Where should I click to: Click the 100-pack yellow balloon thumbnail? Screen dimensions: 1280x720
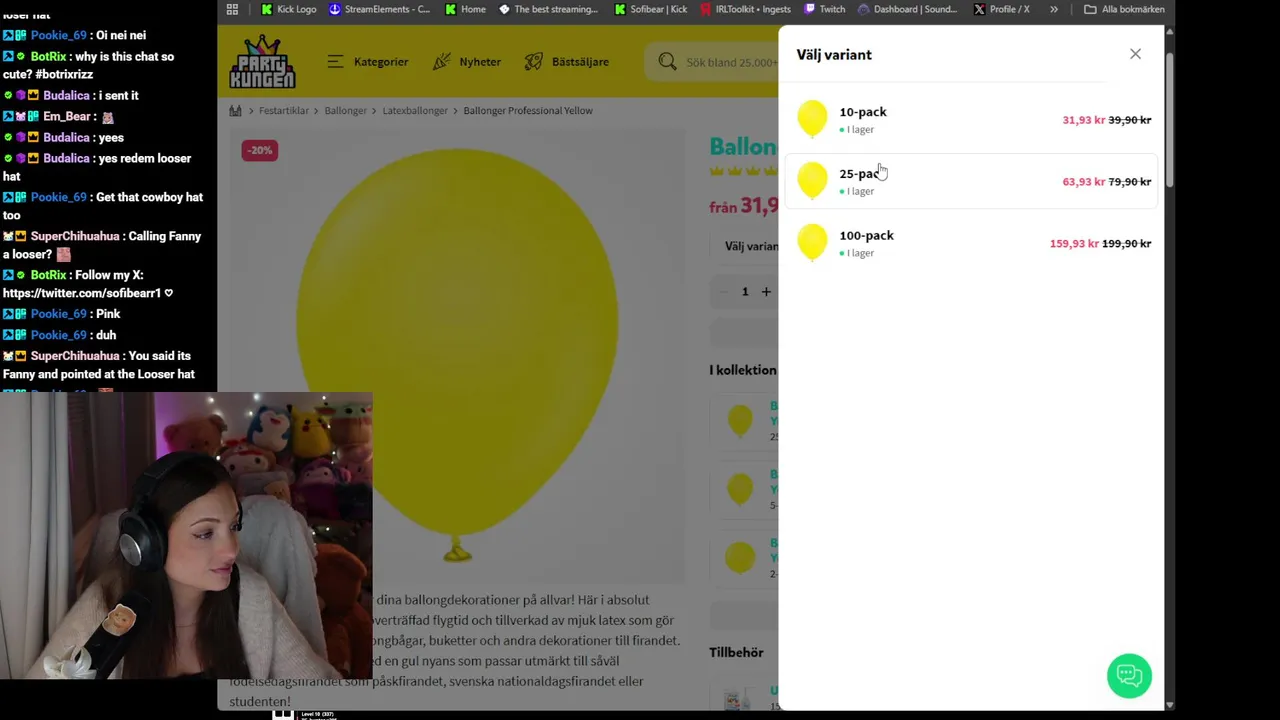point(812,243)
